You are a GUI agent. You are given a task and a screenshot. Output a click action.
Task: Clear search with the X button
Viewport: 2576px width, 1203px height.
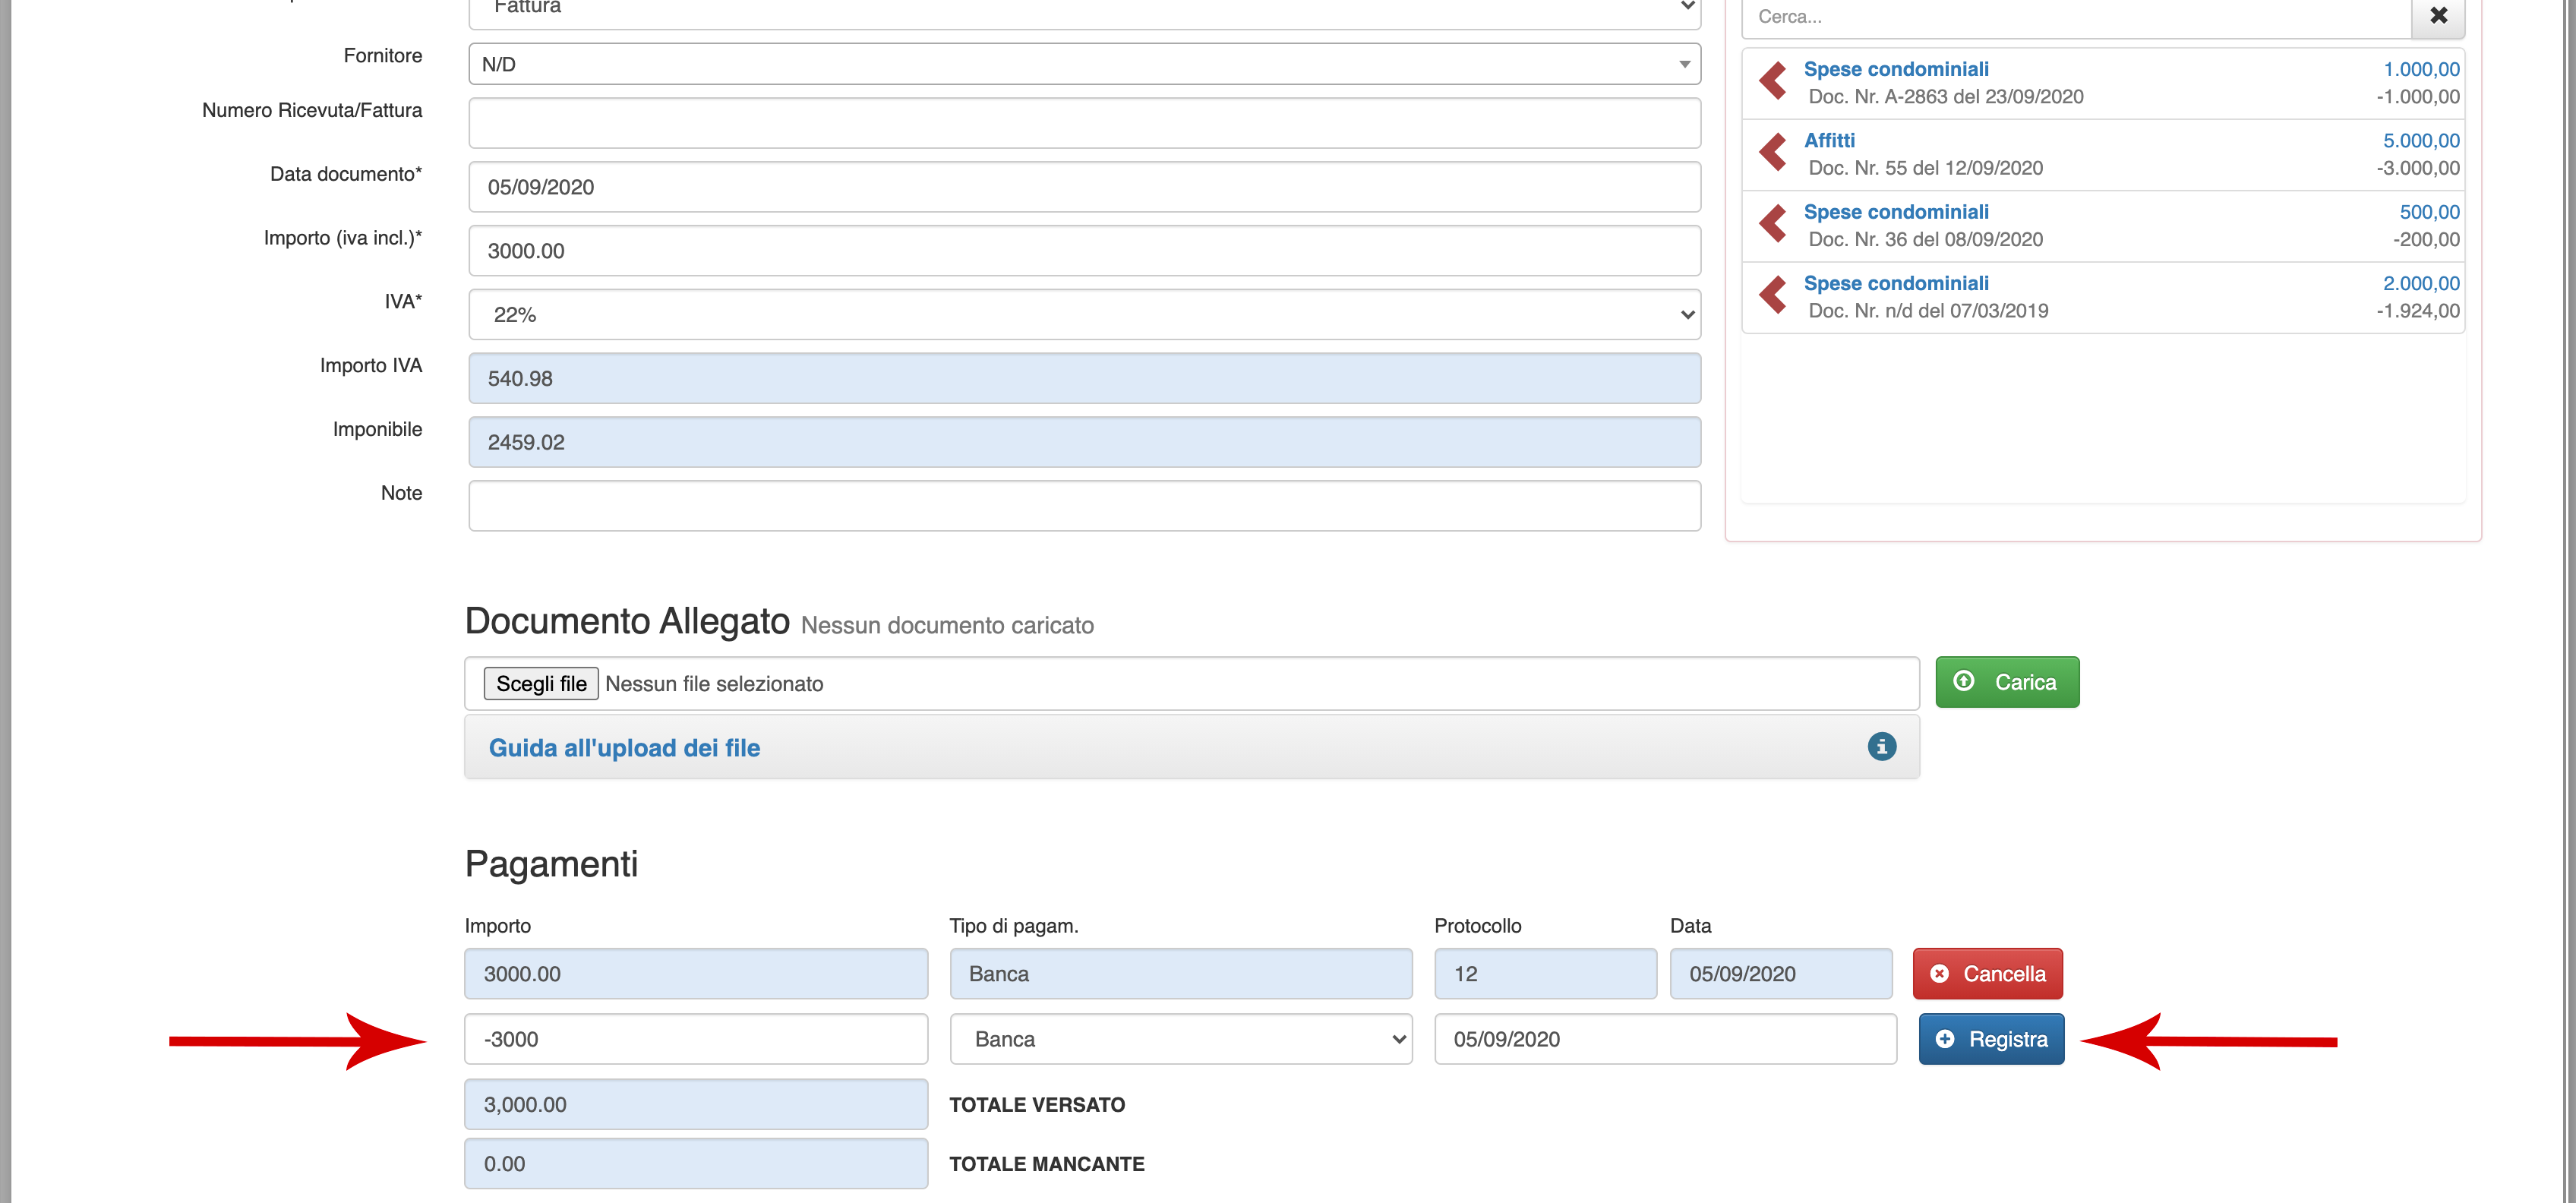click(x=2438, y=16)
